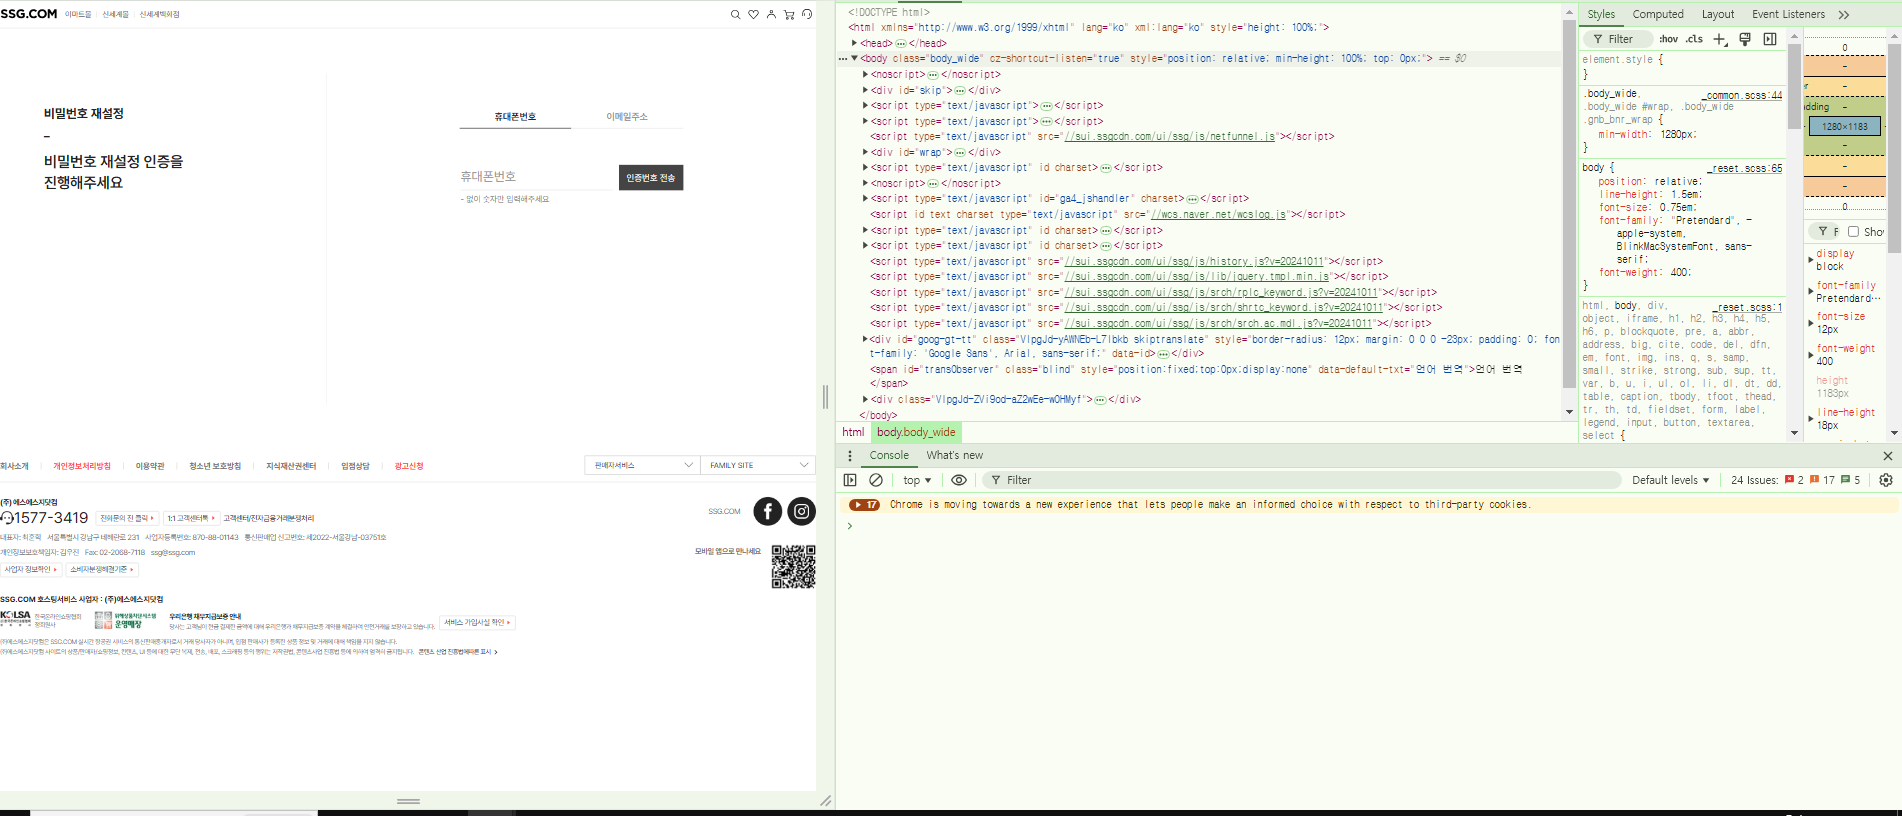Show the console sidebar icon

click(850, 480)
